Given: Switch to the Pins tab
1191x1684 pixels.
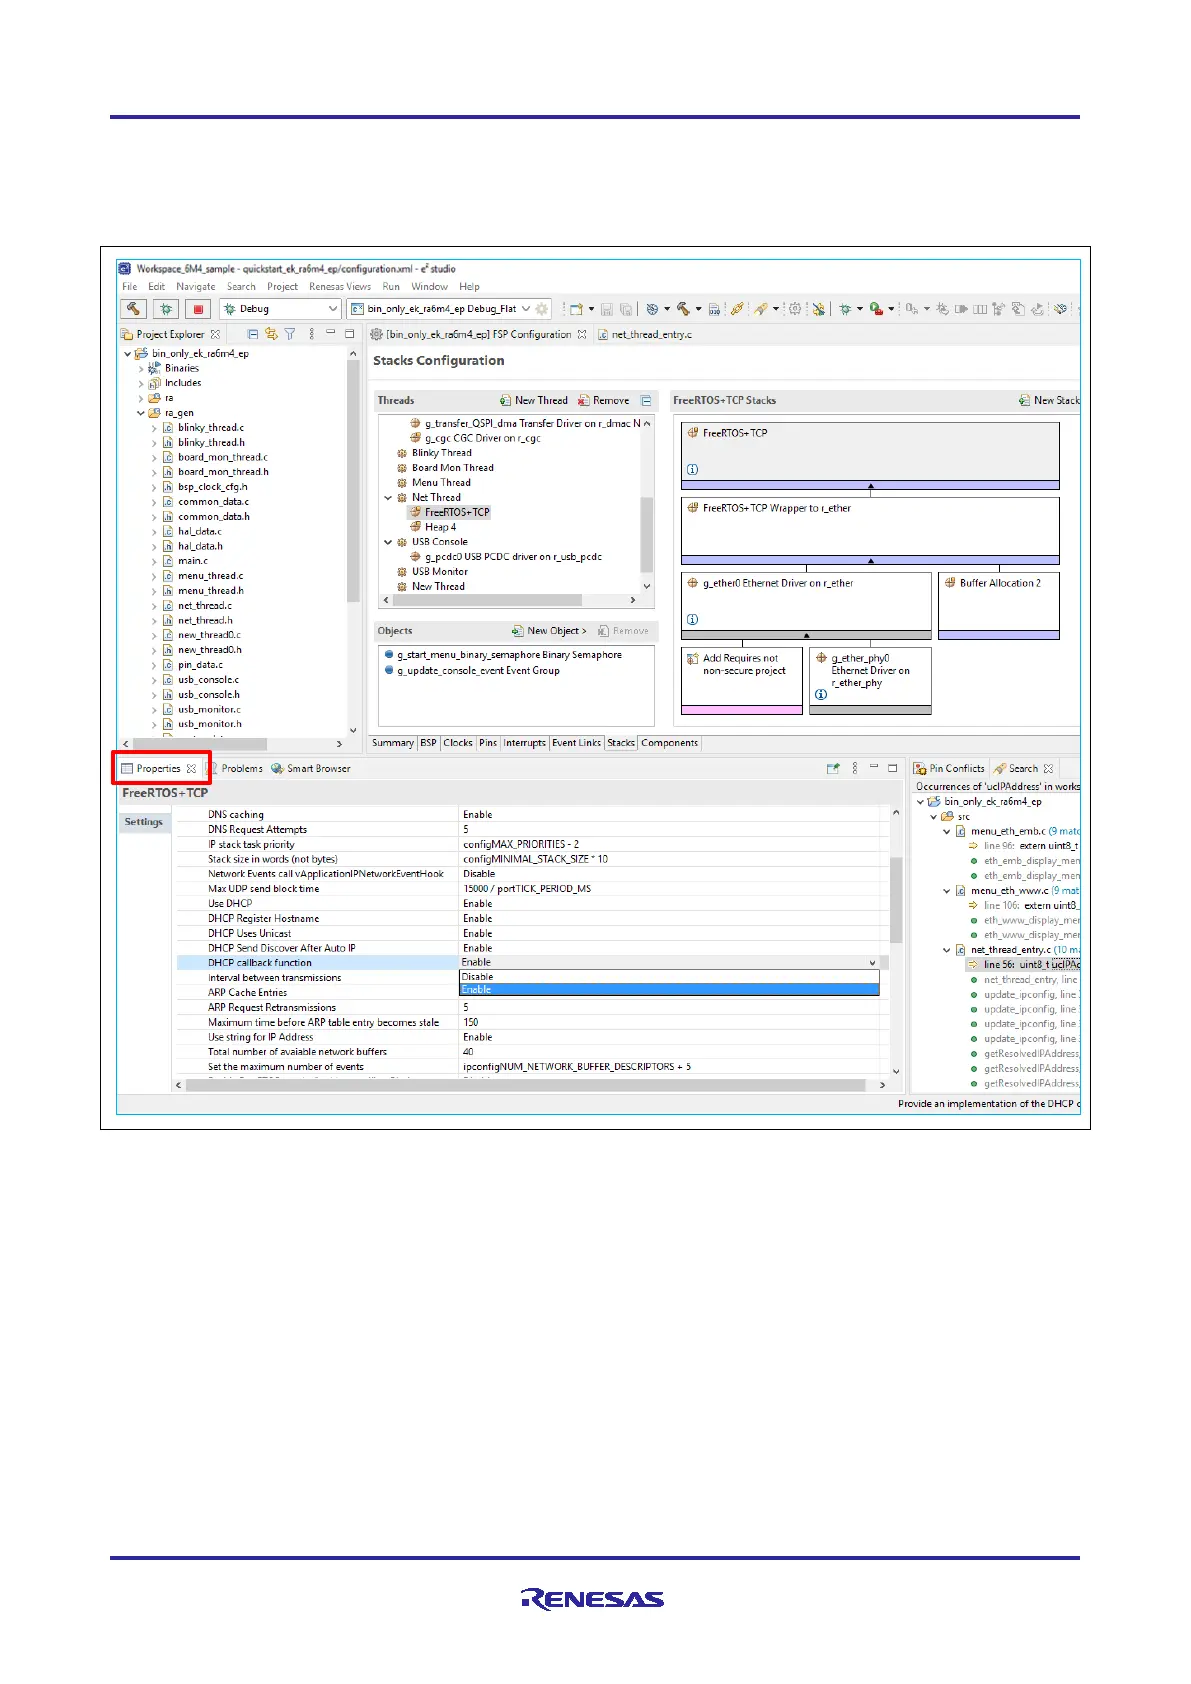Looking at the screenshot, I should (x=488, y=743).
